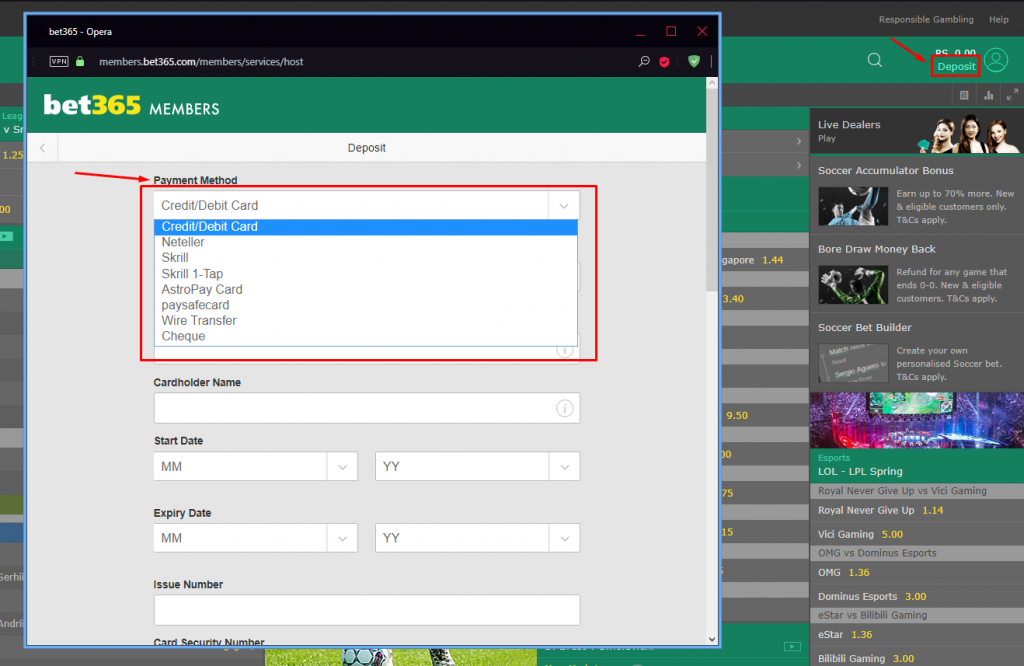Bet on eStar 1.36 odds
The width and height of the screenshot is (1024, 666).
(x=917, y=635)
